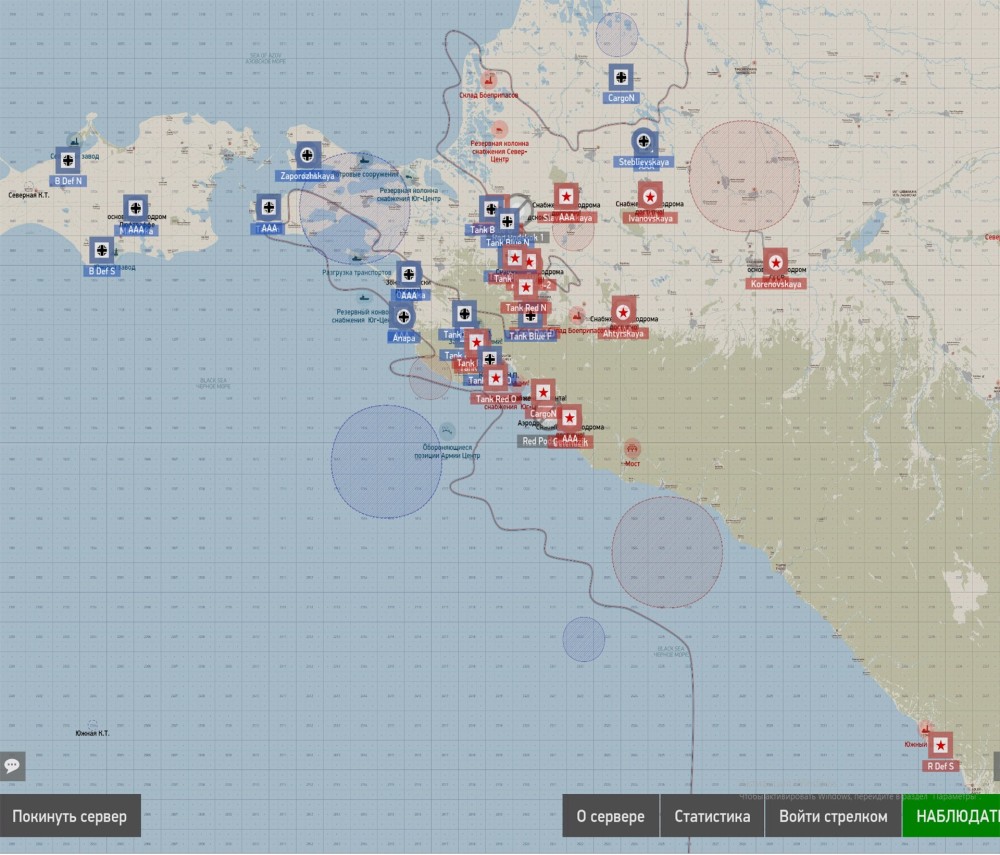The image size is (1000, 855).
Task: Select blue AAA cross icon west of Zaporozhskaya
Action: (x=268, y=207)
